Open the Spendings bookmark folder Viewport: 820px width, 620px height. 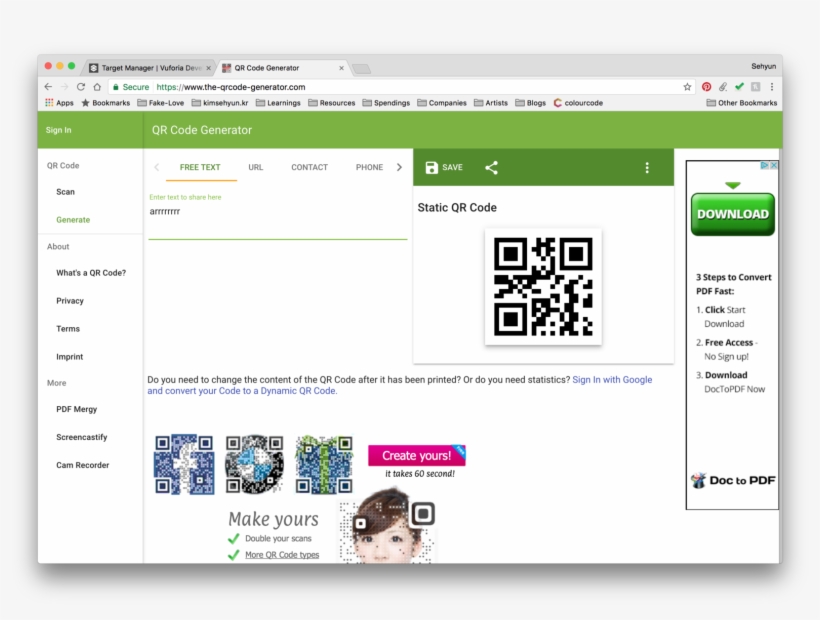point(386,103)
